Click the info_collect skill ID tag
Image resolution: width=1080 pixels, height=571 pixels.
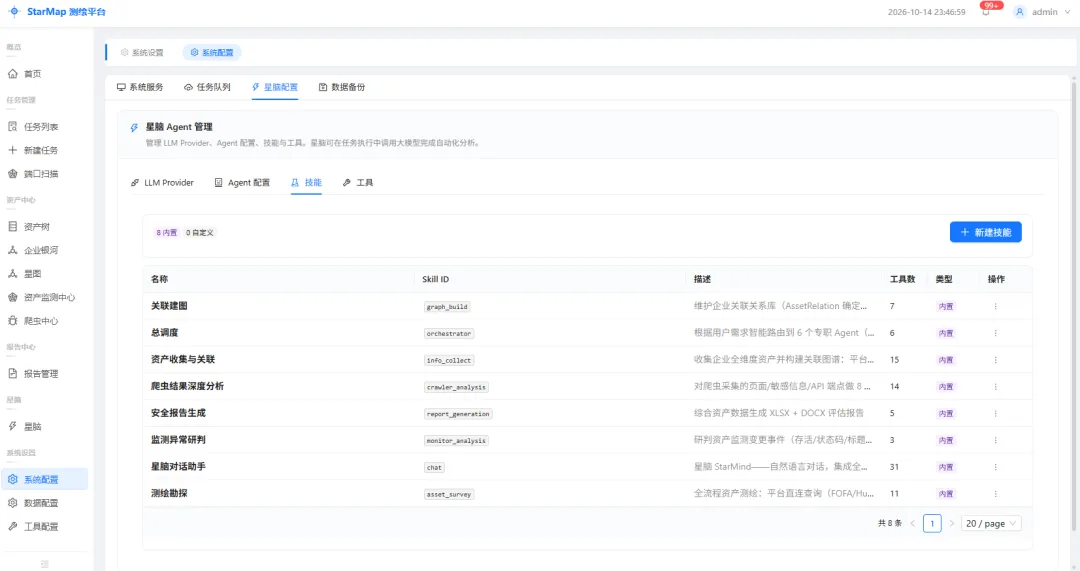pos(448,360)
